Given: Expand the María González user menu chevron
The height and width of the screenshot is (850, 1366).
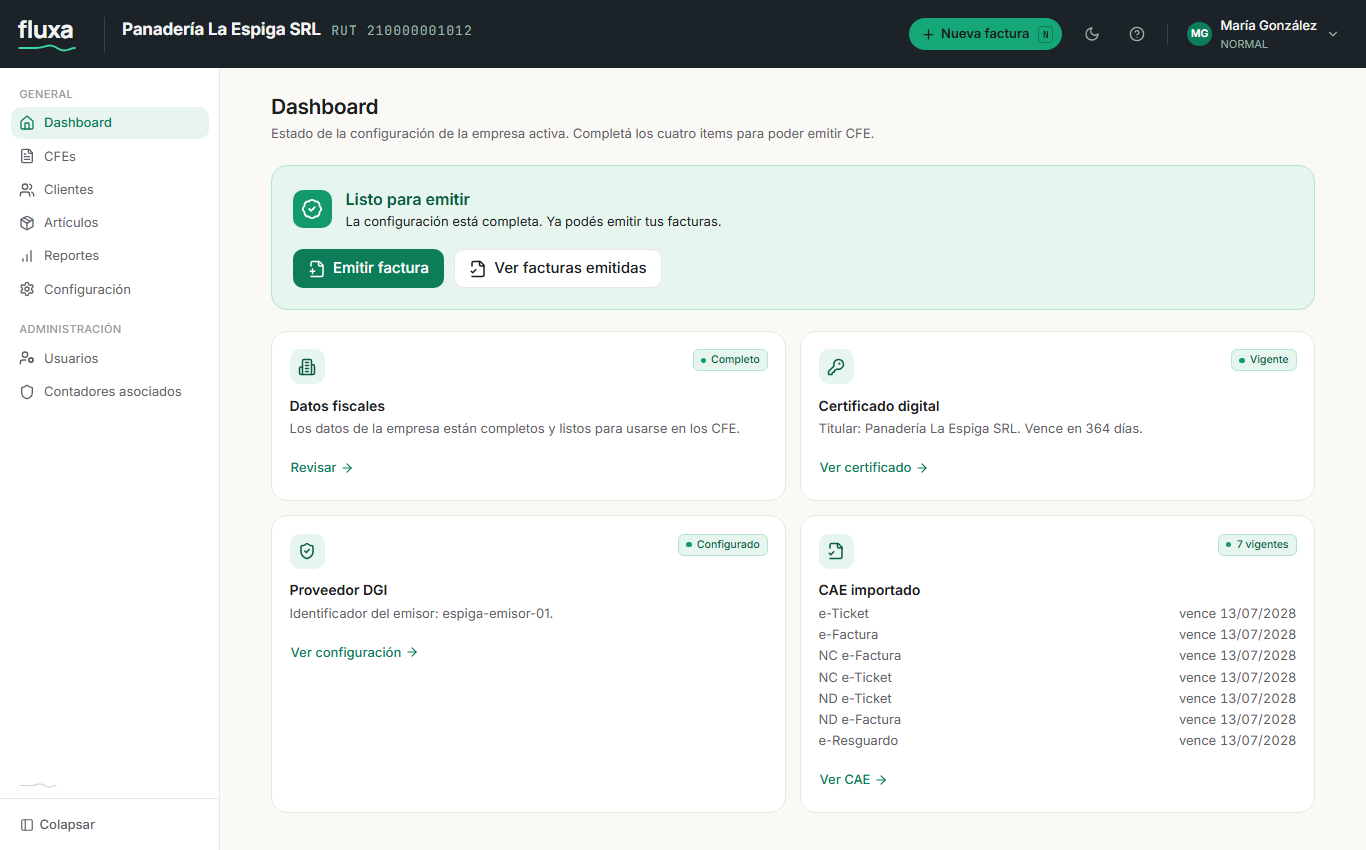Looking at the screenshot, I should click(x=1332, y=34).
